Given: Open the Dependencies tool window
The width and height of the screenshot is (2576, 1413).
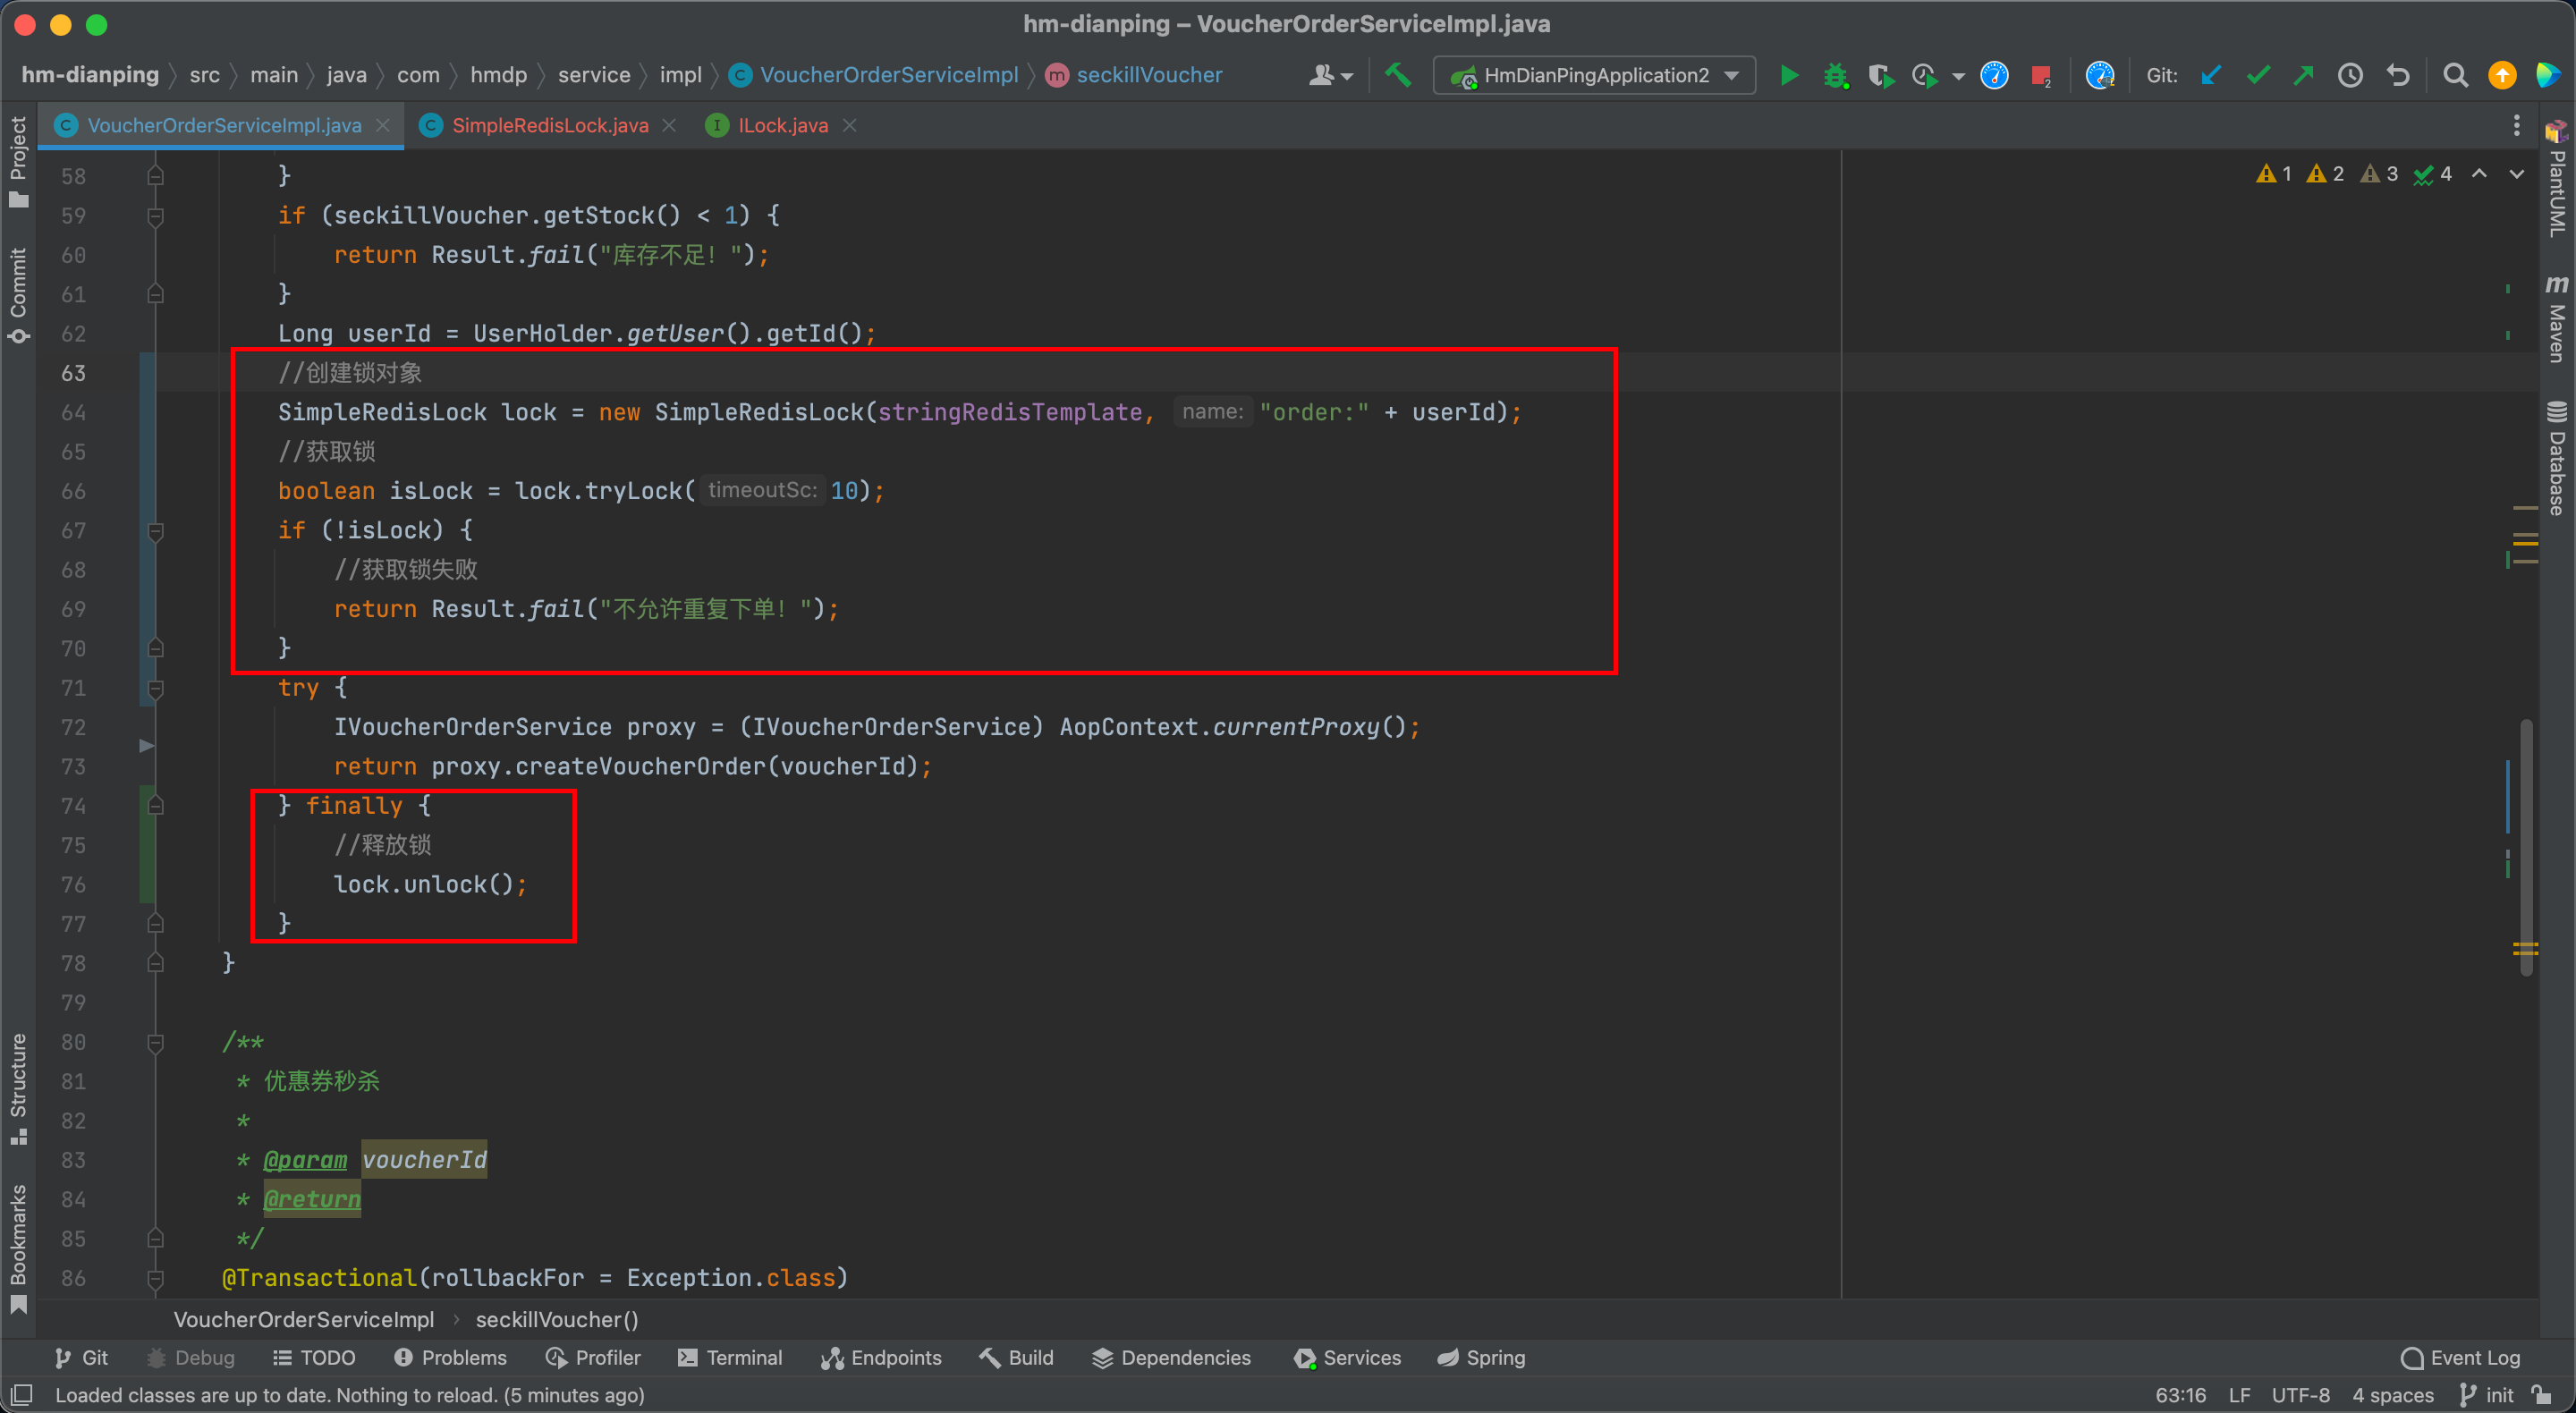Looking at the screenshot, I should pyautogui.click(x=1171, y=1357).
